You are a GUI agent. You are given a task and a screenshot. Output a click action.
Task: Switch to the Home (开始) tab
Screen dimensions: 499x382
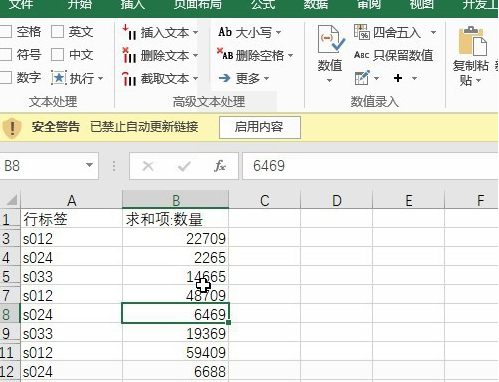pyautogui.click(x=80, y=5)
